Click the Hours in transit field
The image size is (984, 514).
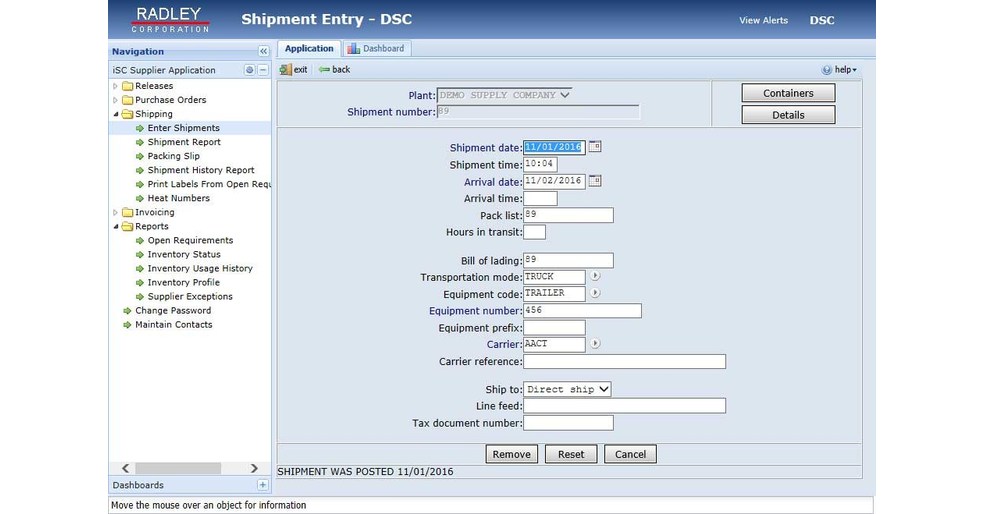click(x=534, y=232)
